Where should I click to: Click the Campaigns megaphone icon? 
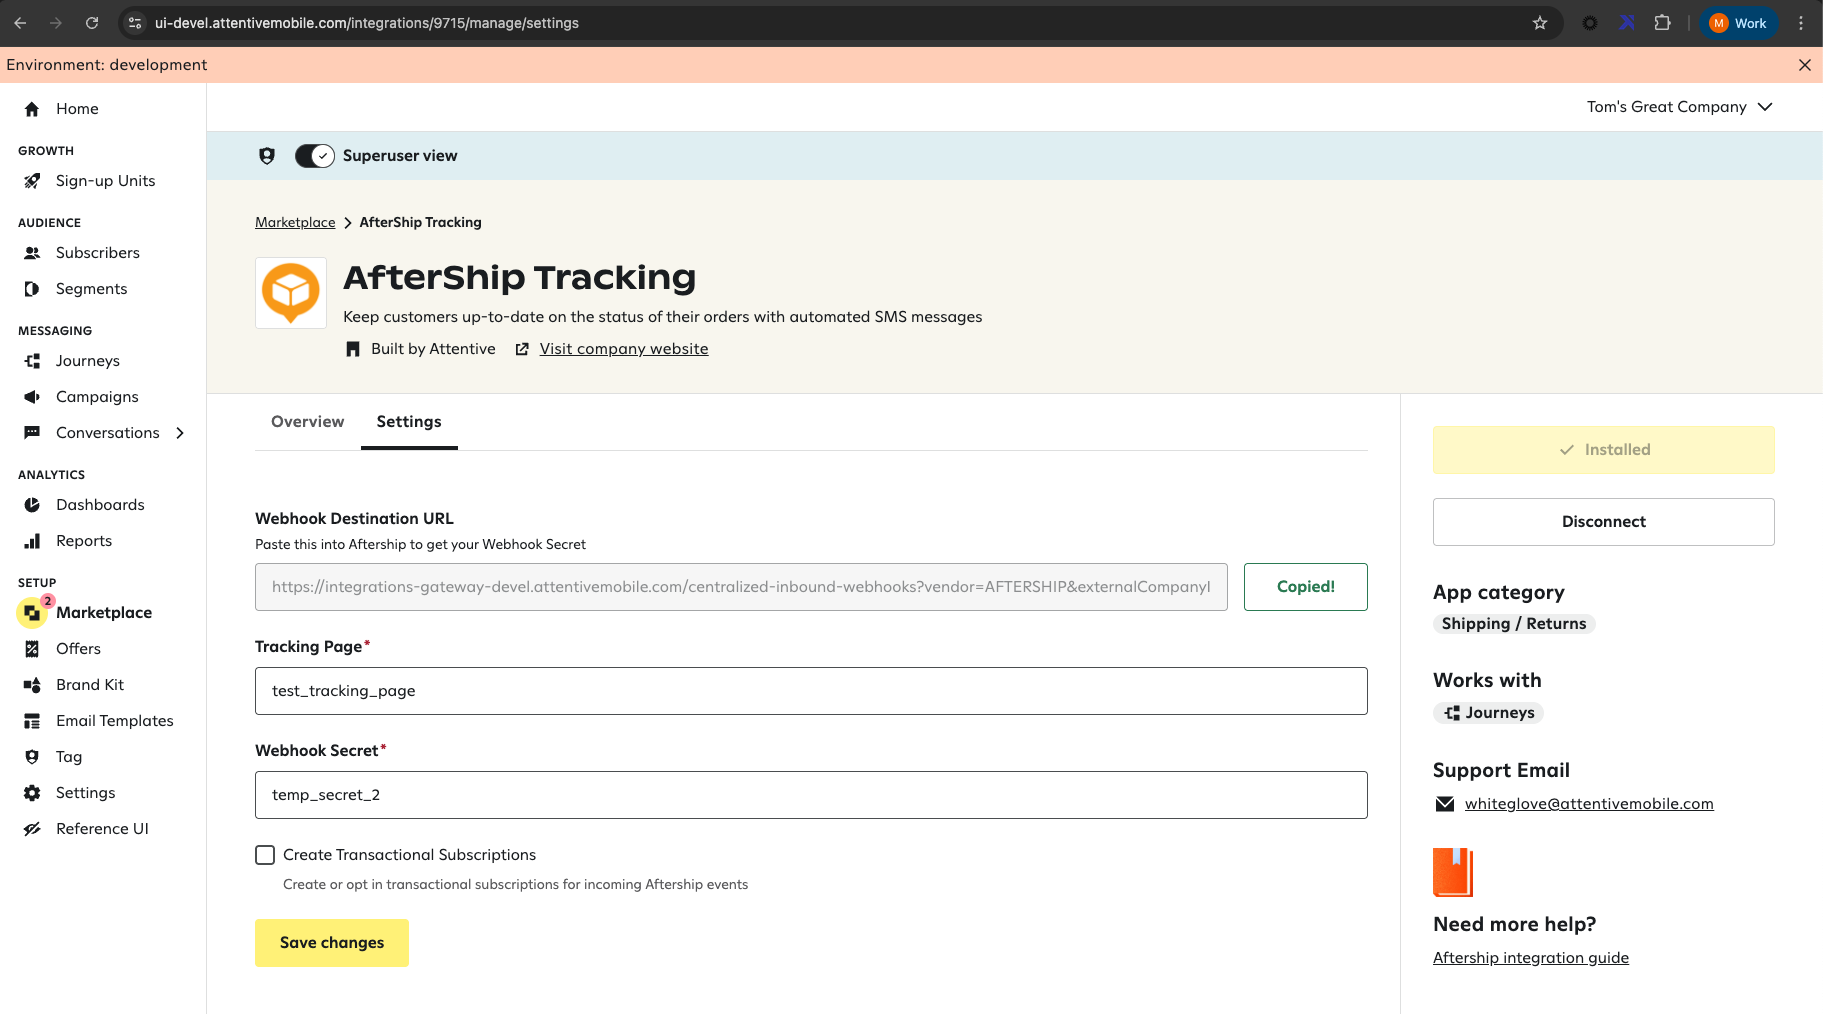(x=32, y=397)
